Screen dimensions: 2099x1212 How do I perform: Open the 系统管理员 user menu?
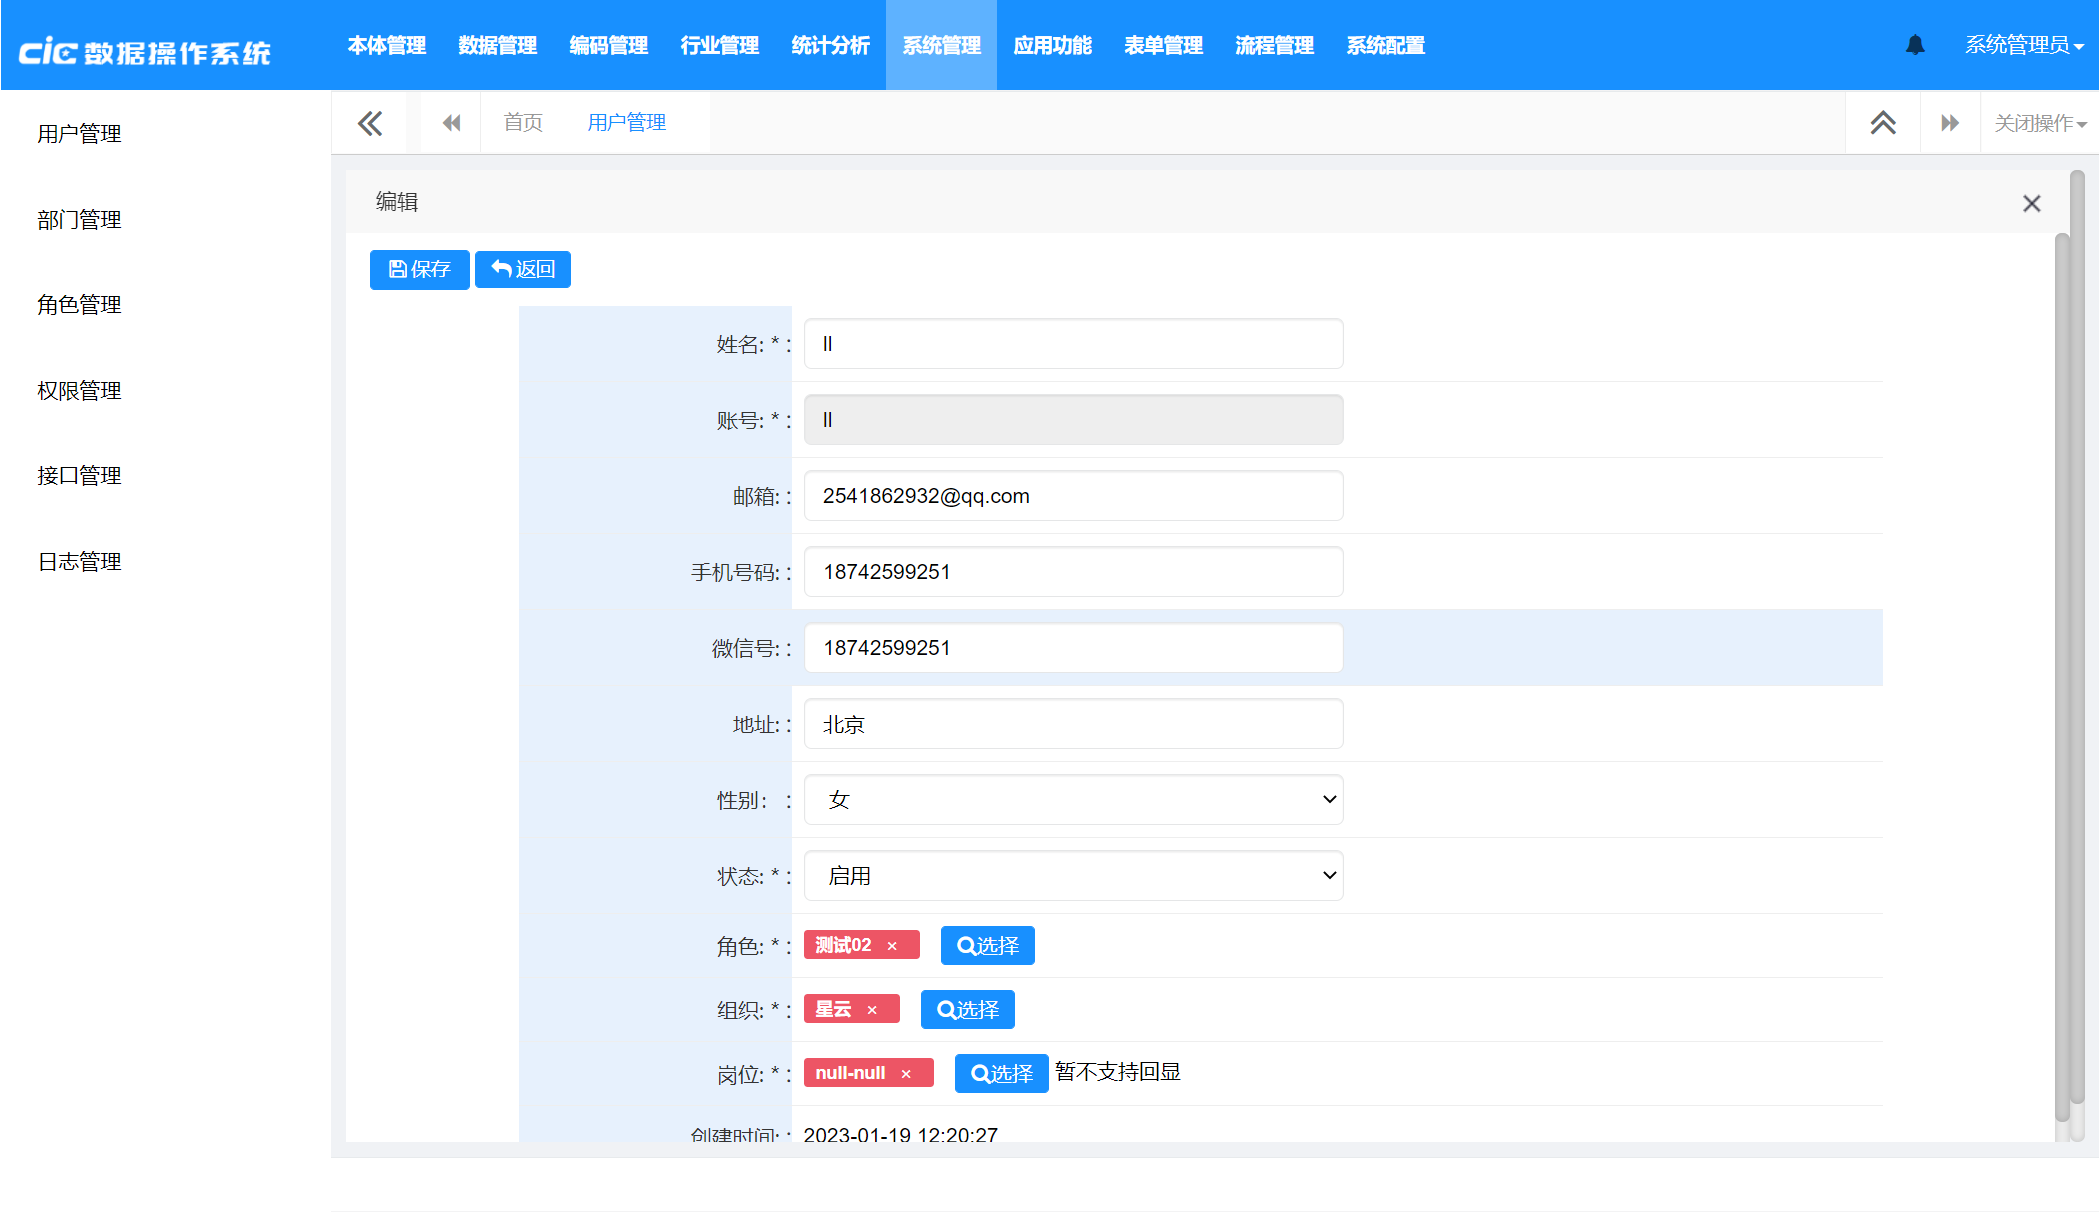pos(2023,45)
